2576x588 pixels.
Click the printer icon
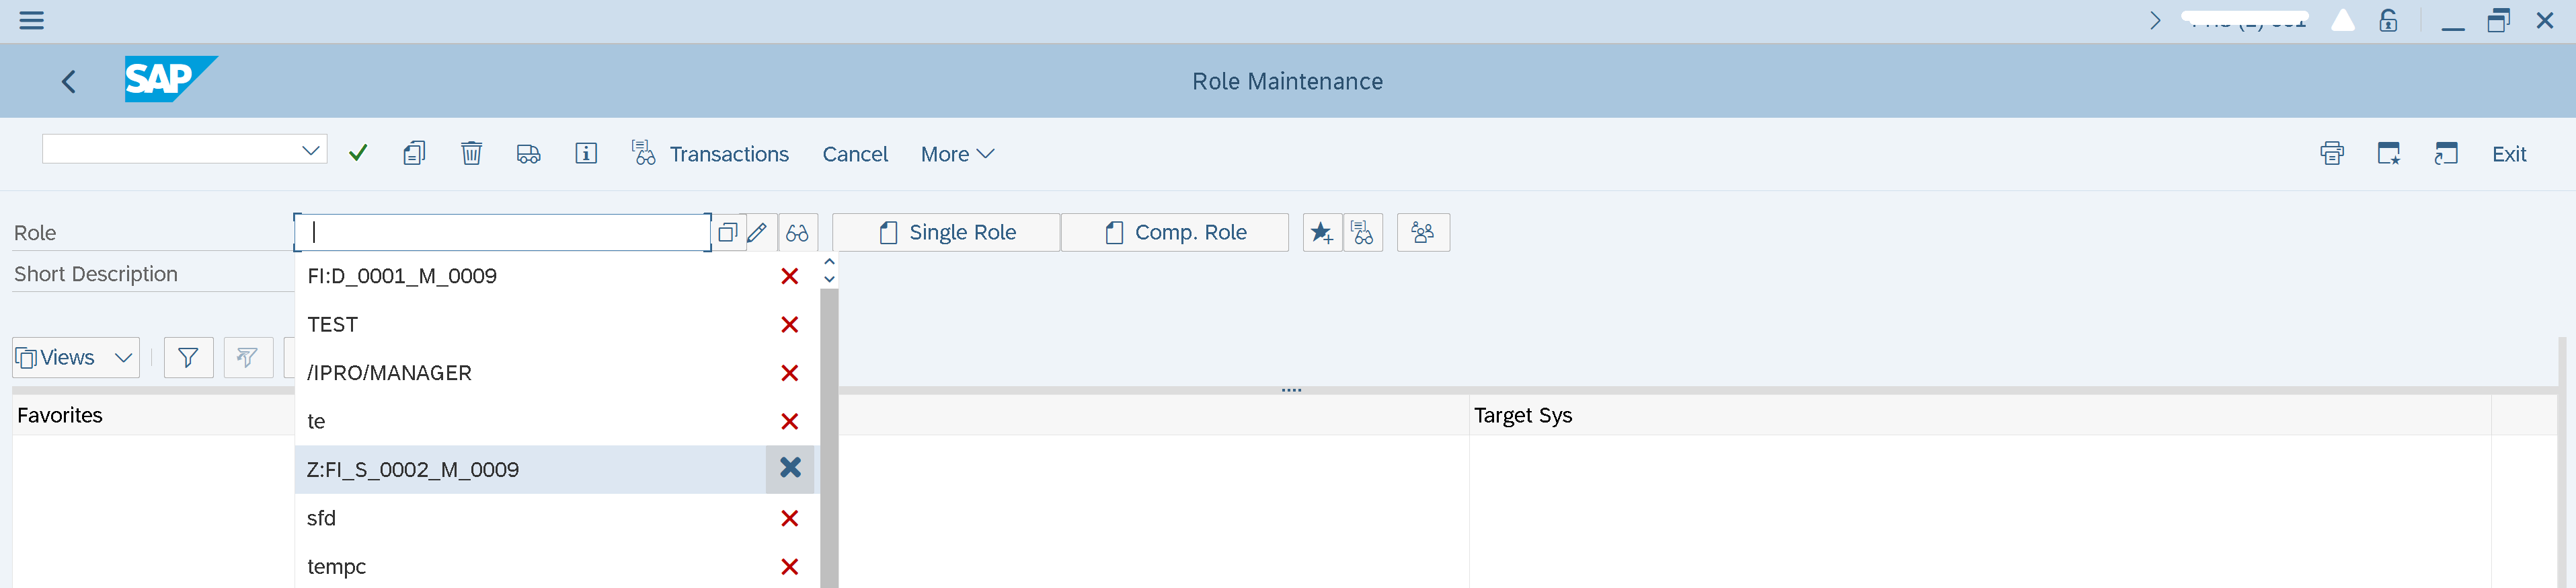point(2331,153)
